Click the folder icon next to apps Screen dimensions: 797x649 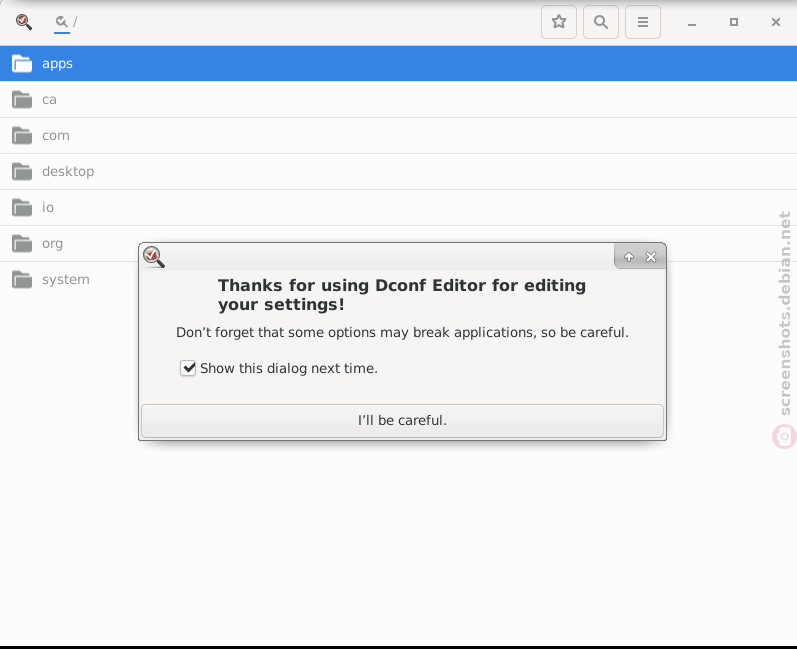pyautogui.click(x=22, y=64)
